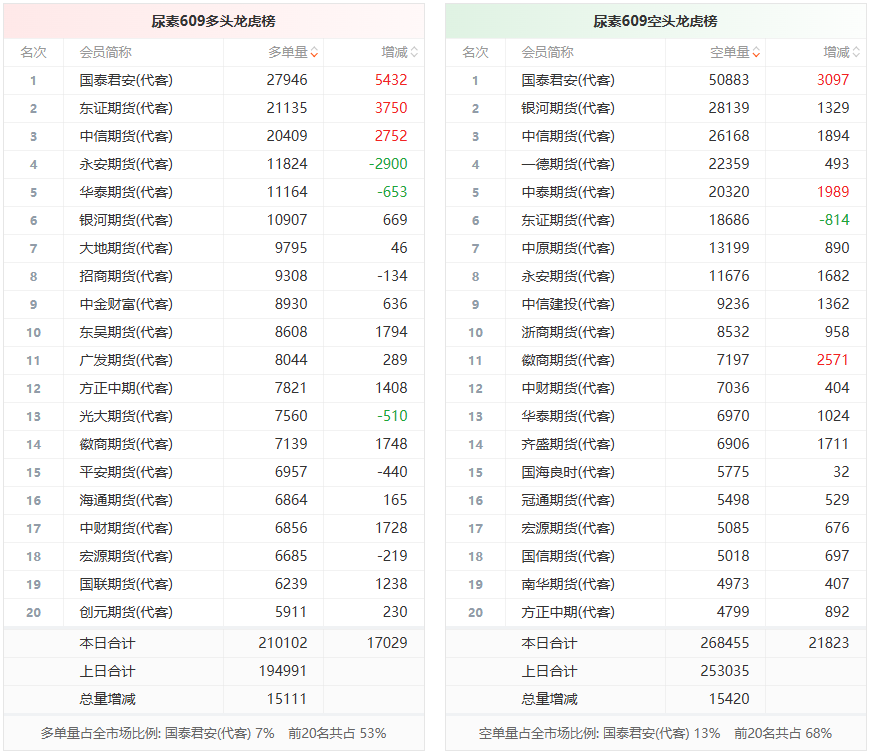This screenshot has height=755, width=869.
Task: Sort long table by 增减 sort arrows
Action: 414,53
